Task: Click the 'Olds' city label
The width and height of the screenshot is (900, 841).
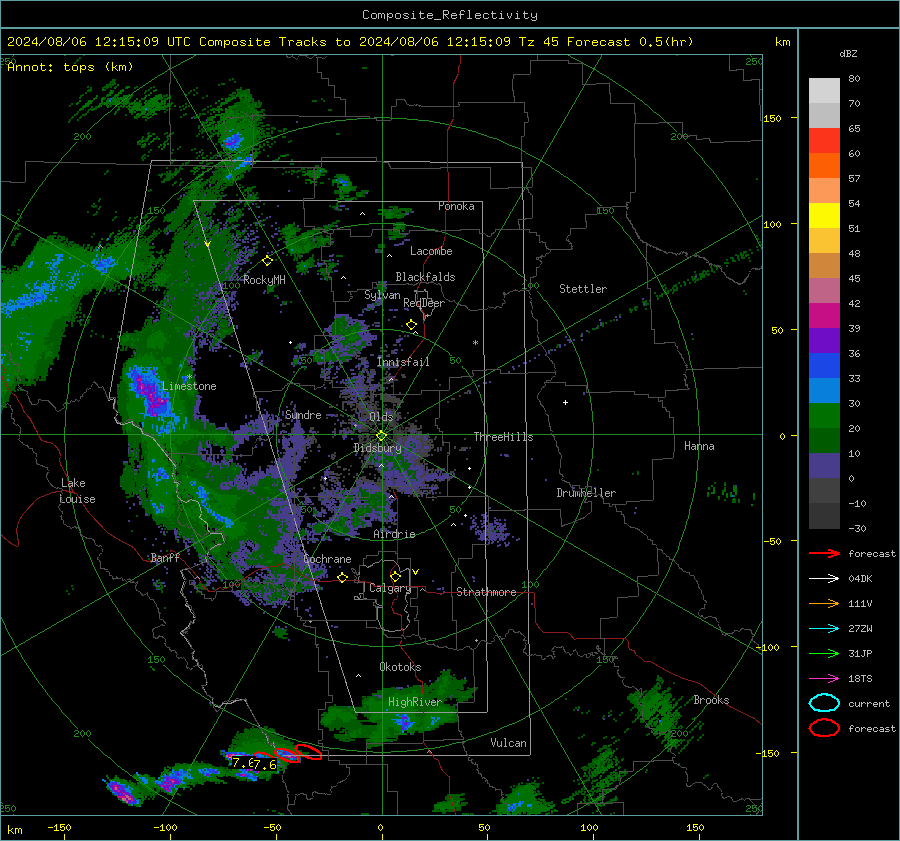Action: click(x=381, y=416)
